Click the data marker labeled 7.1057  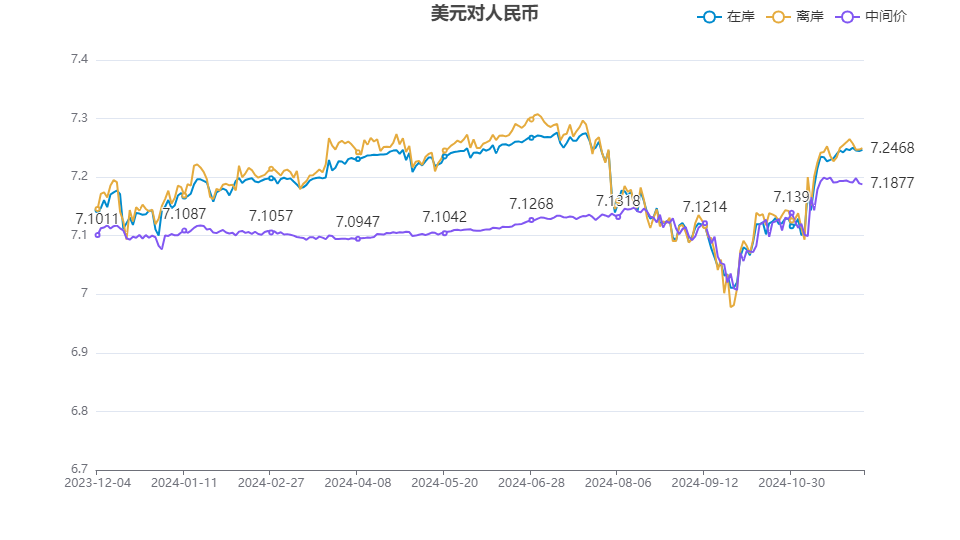[271, 232]
